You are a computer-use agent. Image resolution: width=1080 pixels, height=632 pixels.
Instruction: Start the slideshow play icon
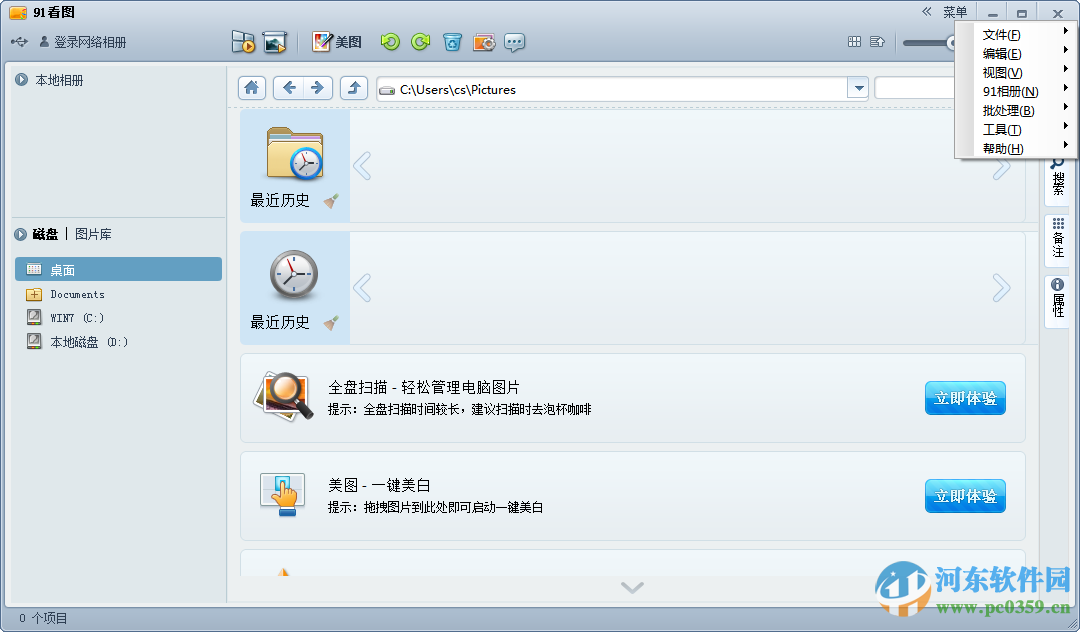pyautogui.click(x=243, y=42)
